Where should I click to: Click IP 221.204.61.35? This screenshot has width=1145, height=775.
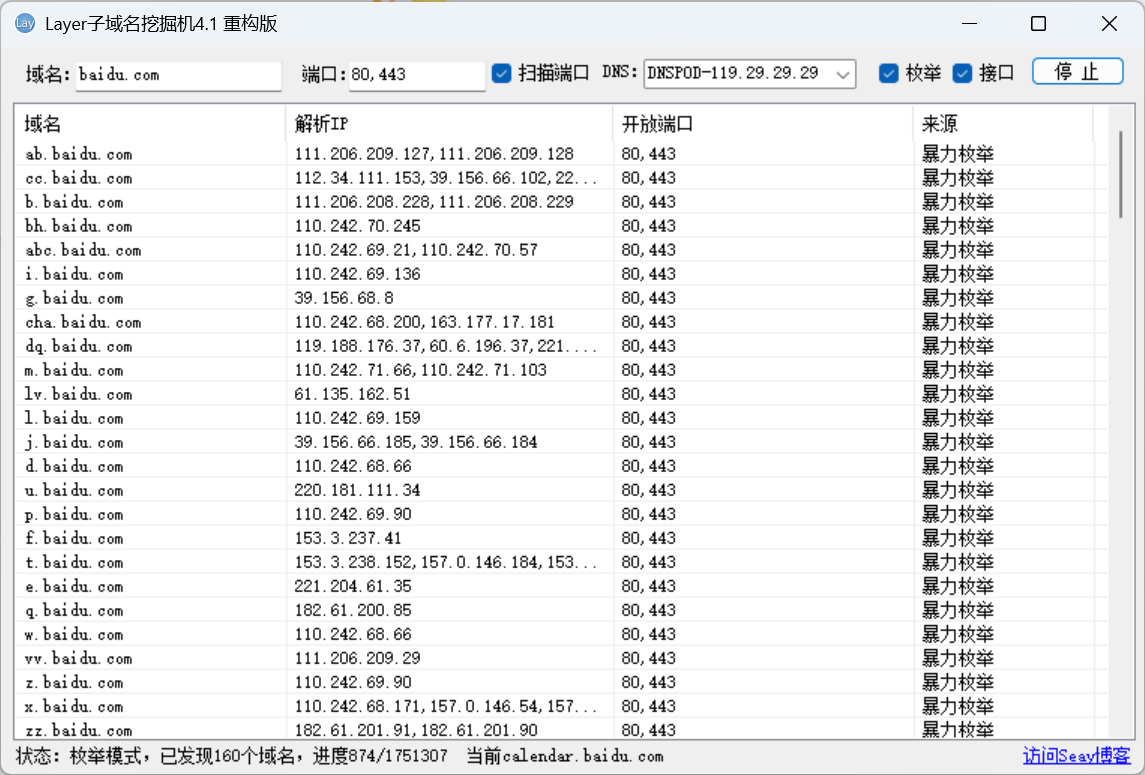tap(353, 586)
